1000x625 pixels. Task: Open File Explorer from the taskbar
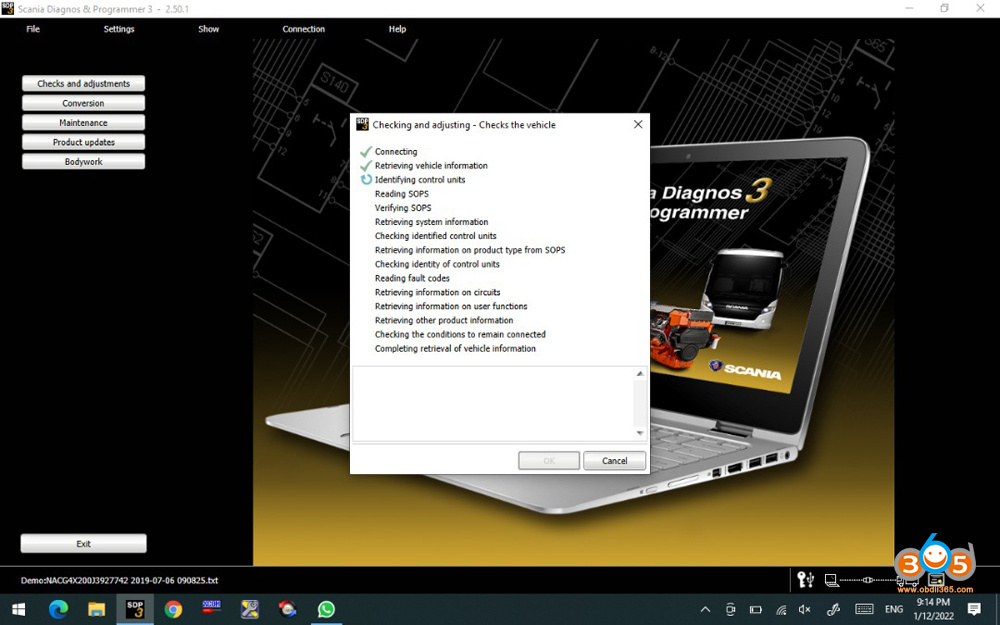point(96,609)
